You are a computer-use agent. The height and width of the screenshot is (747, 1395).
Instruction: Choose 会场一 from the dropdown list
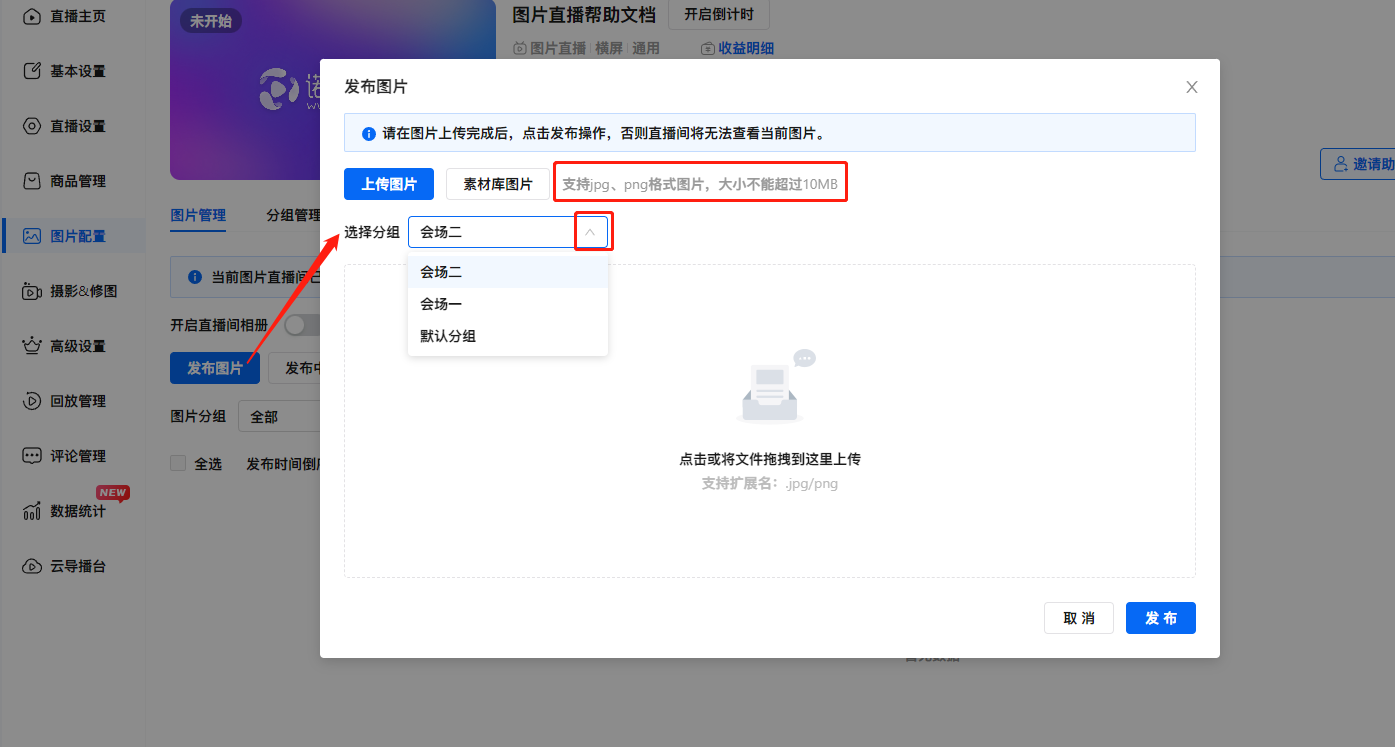[x=508, y=304]
